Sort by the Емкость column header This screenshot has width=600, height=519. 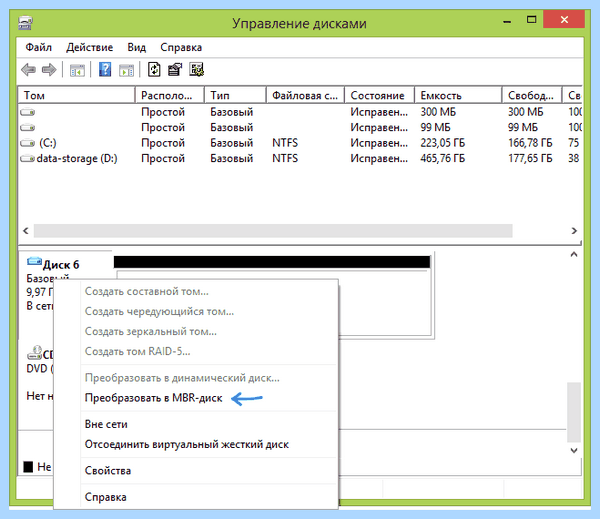coord(458,95)
